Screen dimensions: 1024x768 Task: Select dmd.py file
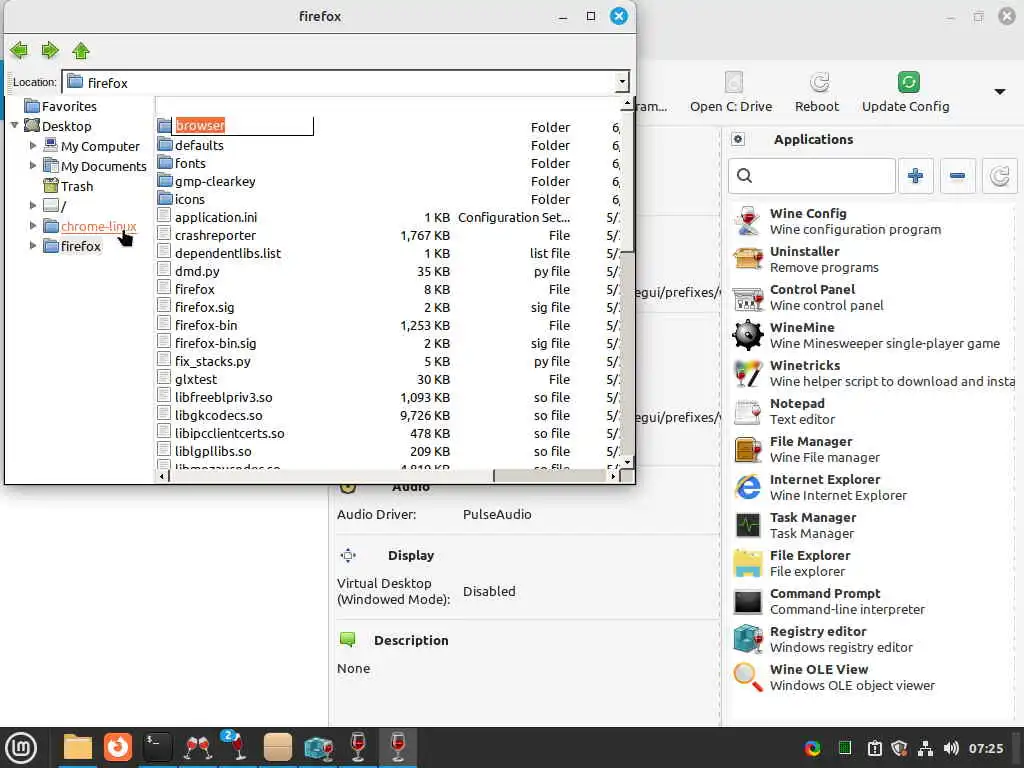(x=197, y=271)
